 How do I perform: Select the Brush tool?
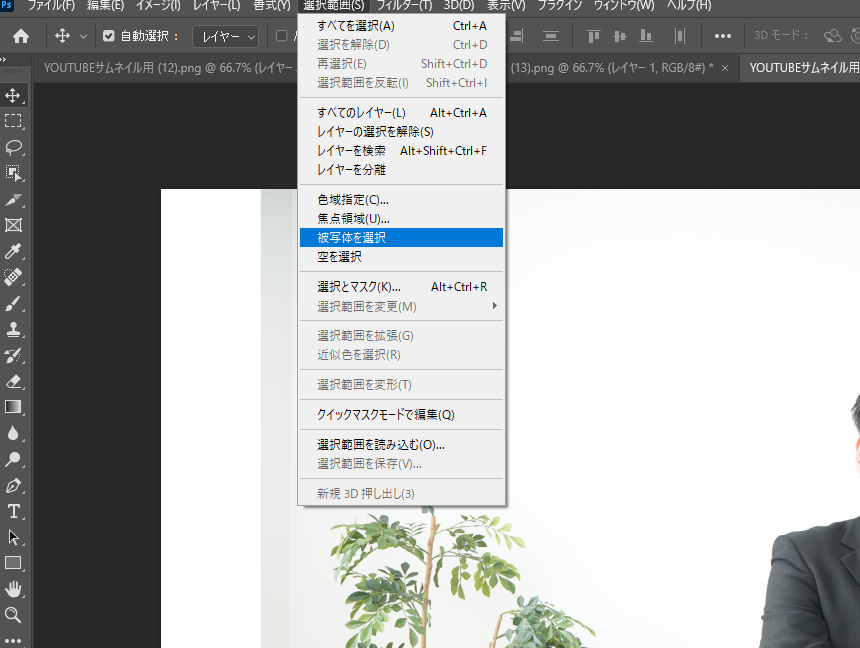pos(14,303)
